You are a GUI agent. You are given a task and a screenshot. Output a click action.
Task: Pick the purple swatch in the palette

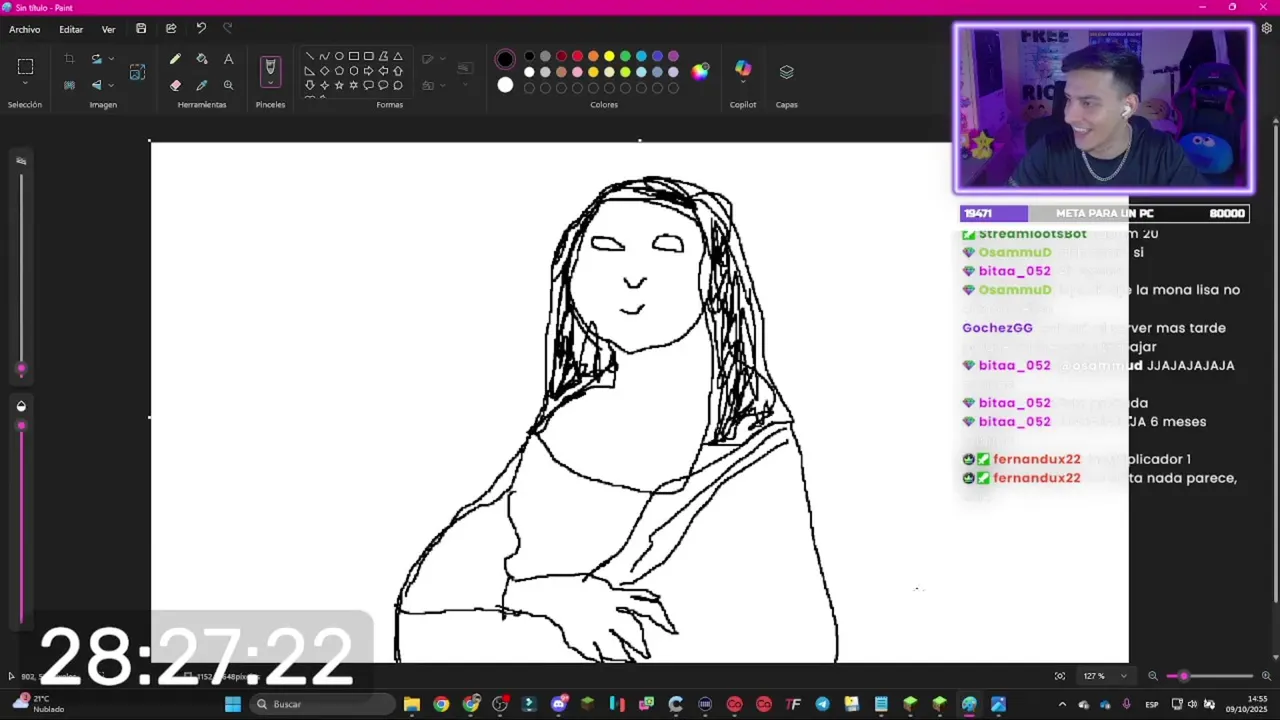point(673,56)
